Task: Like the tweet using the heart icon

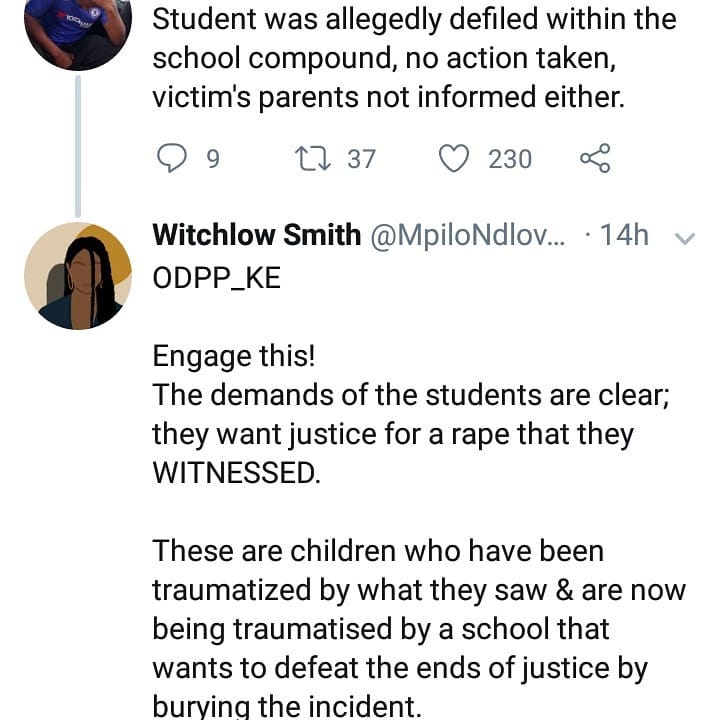Action: point(455,159)
